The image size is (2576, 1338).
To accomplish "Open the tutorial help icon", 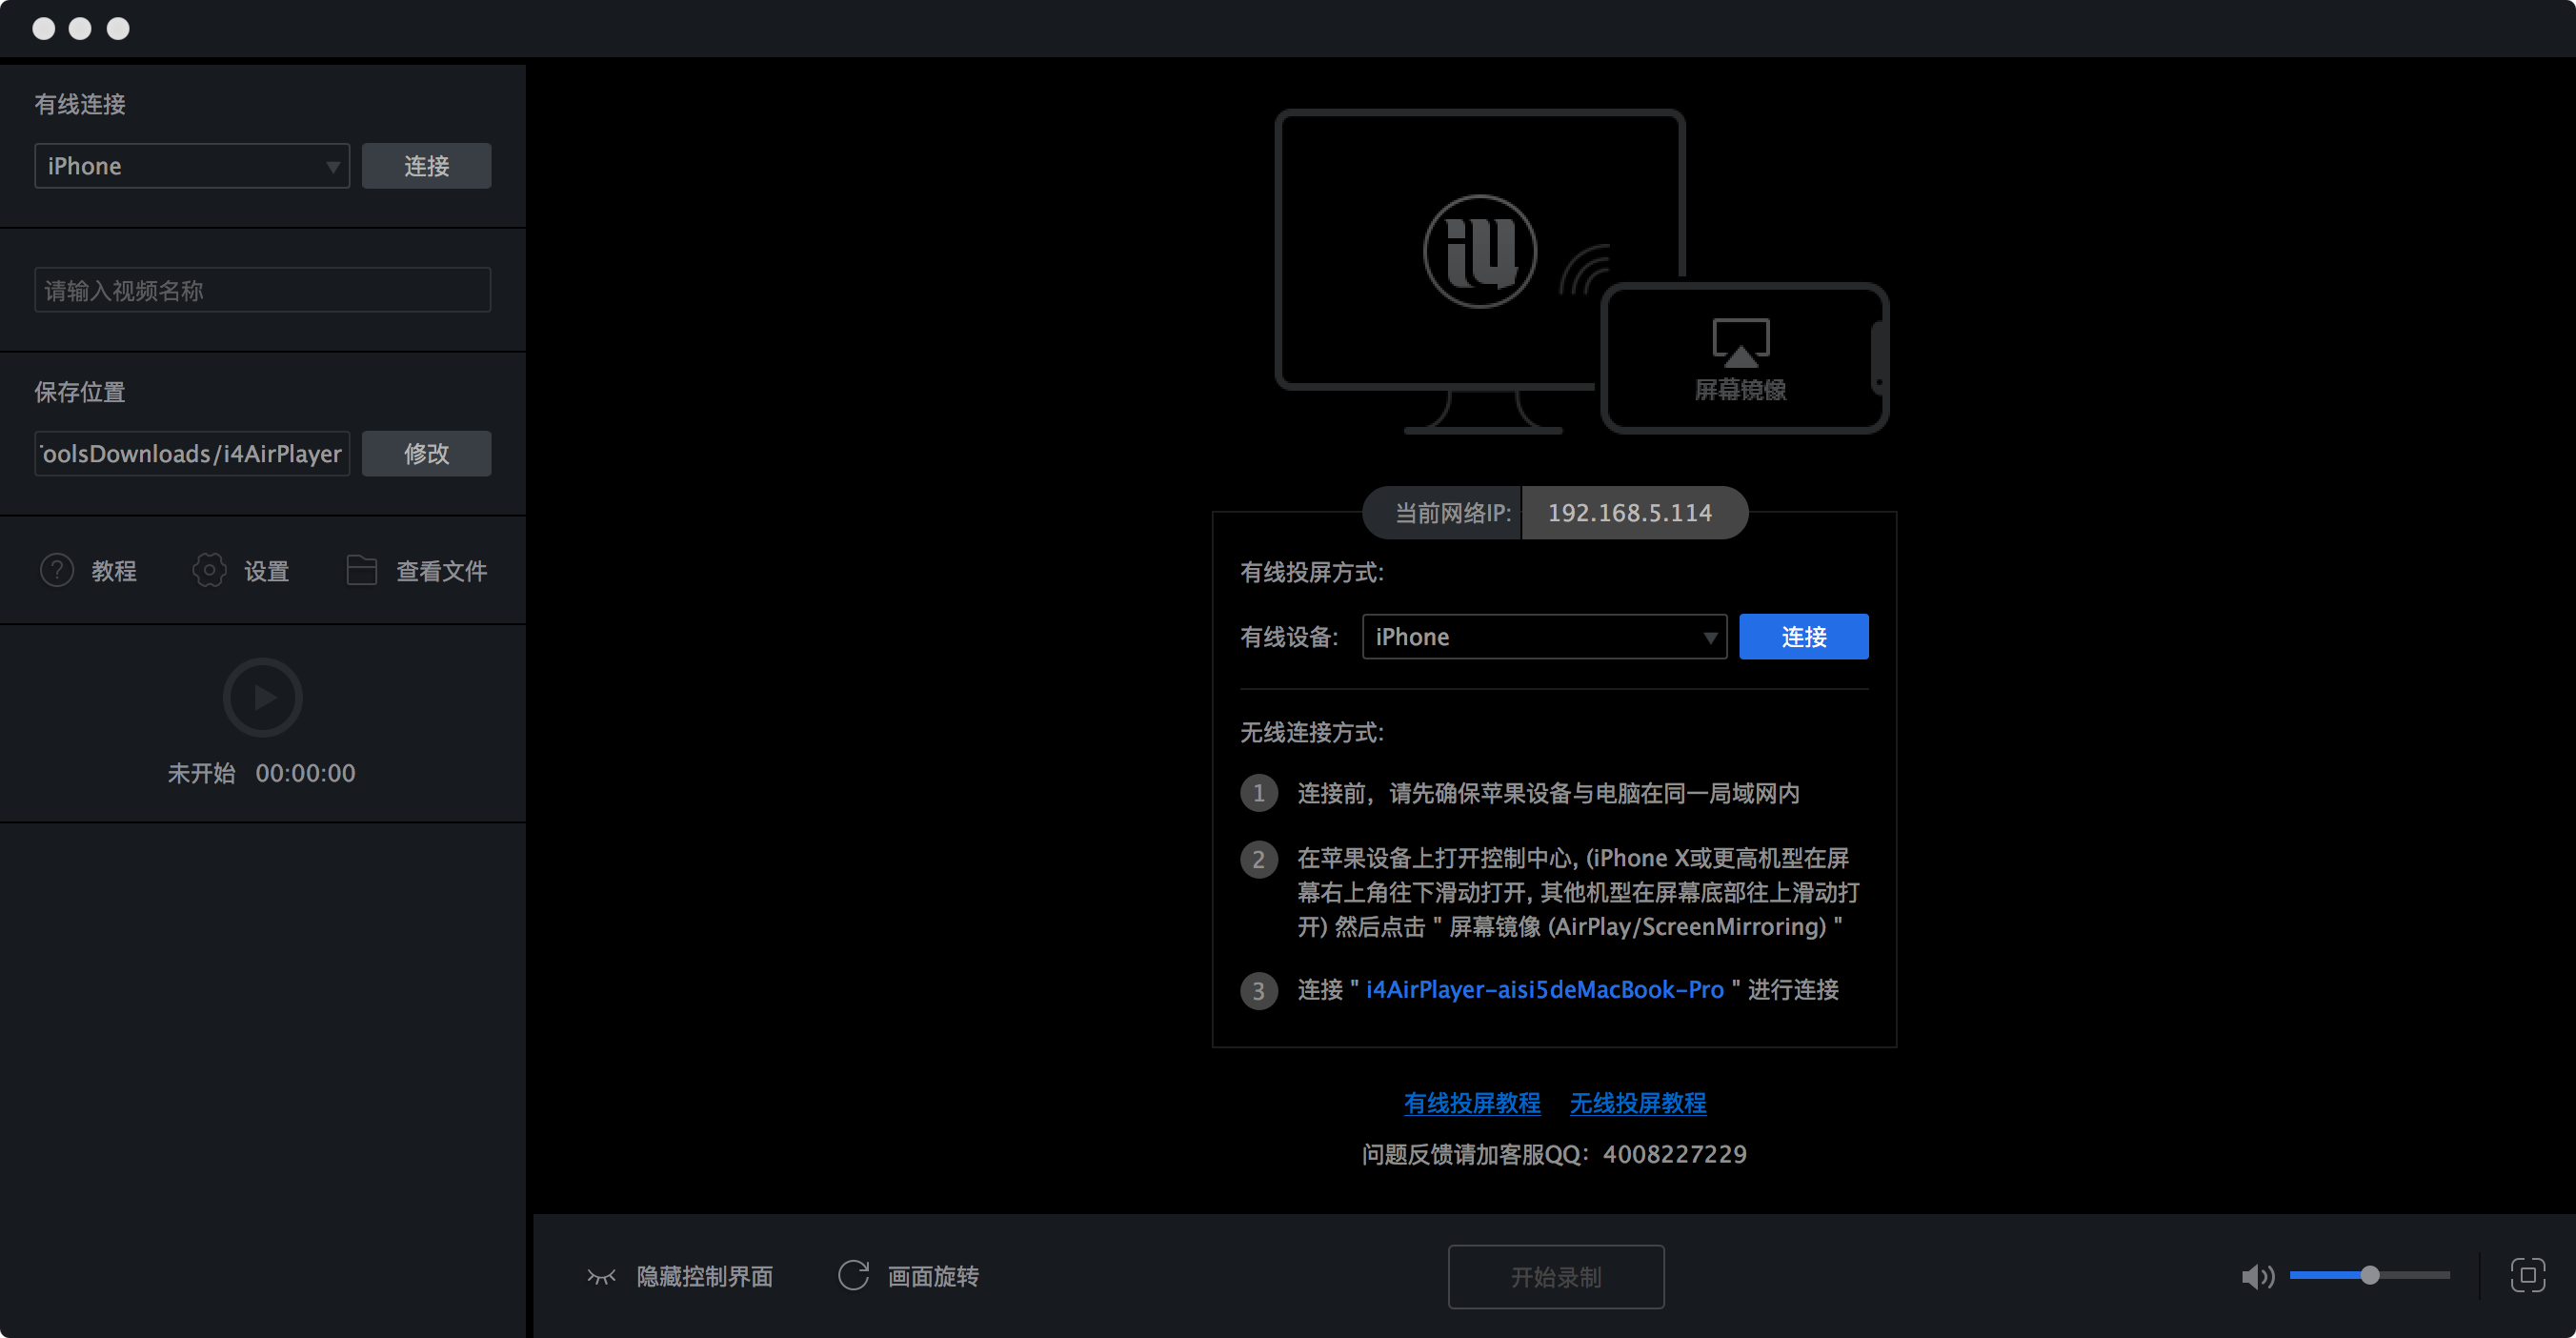I will point(57,570).
